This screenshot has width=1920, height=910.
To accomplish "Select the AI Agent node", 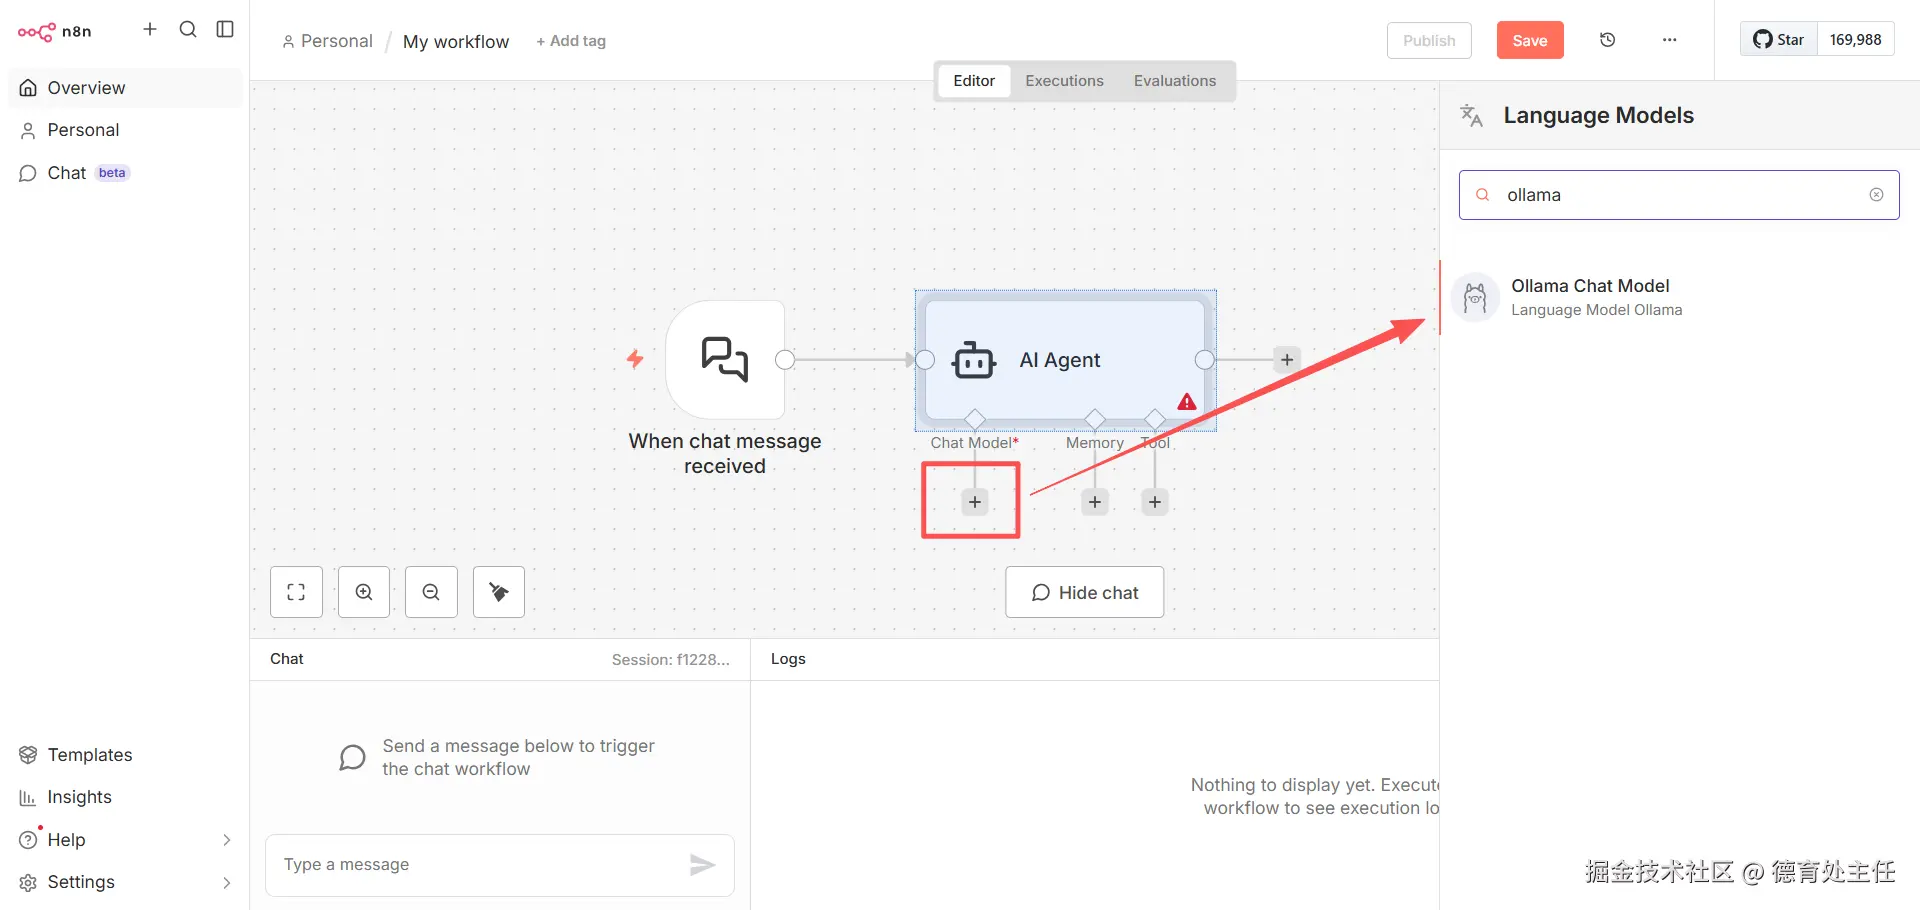I will click(x=1065, y=360).
